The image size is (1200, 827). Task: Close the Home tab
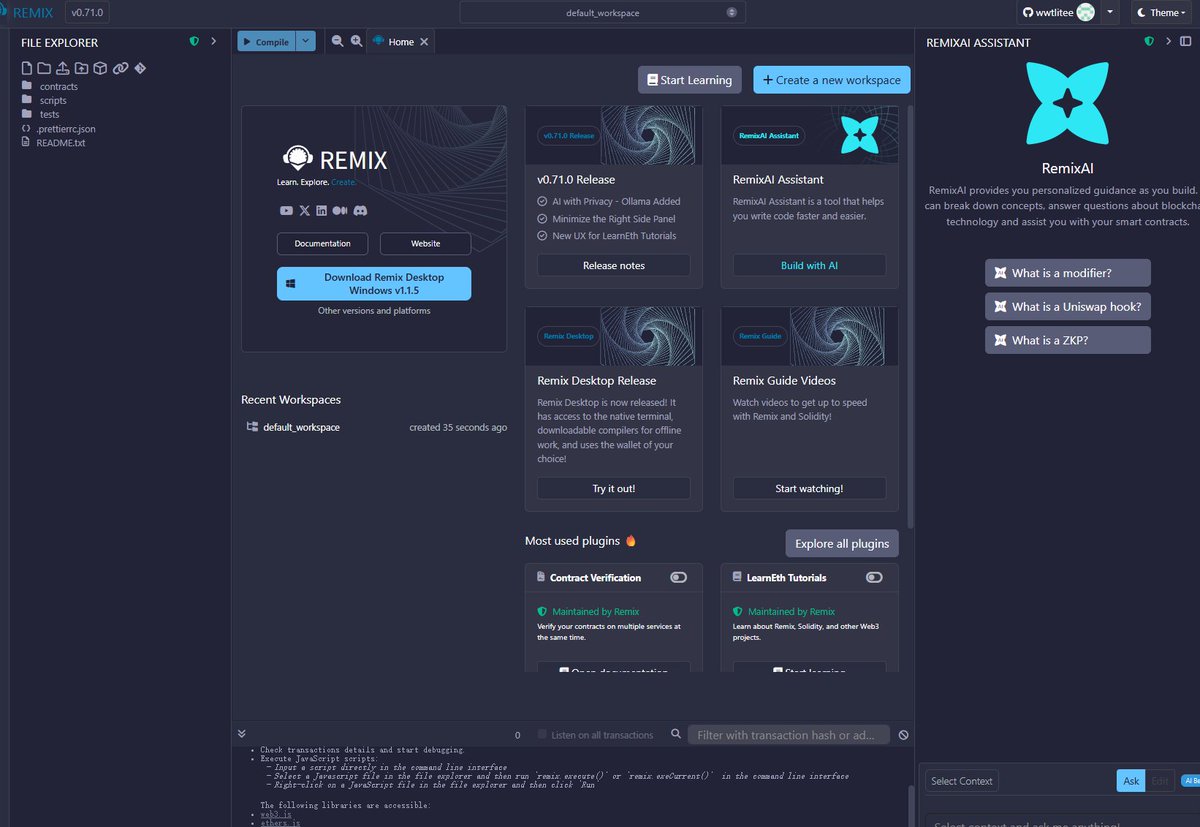[x=424, y=42]
